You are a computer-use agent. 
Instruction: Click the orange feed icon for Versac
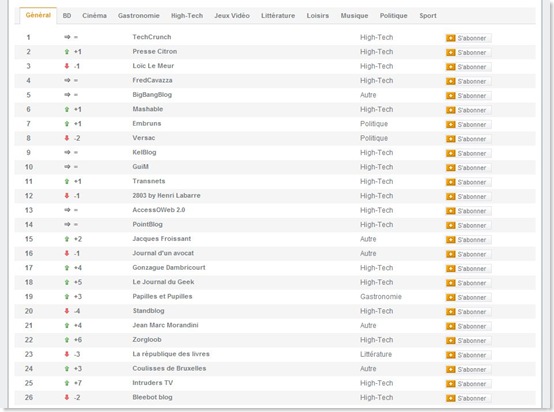pos(450,139)
